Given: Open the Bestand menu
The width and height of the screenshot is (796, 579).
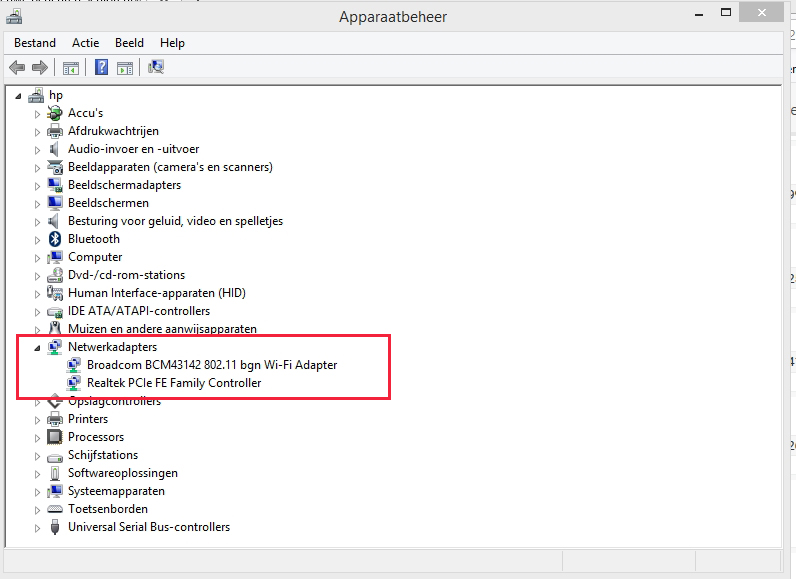Looking at the screenshot, I should point(35,43).
